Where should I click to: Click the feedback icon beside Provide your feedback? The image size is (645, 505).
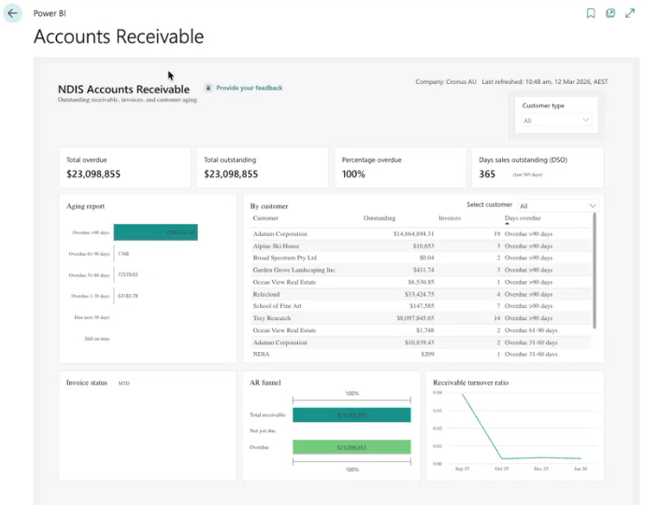pyautogui.click(x=208, y=88)
